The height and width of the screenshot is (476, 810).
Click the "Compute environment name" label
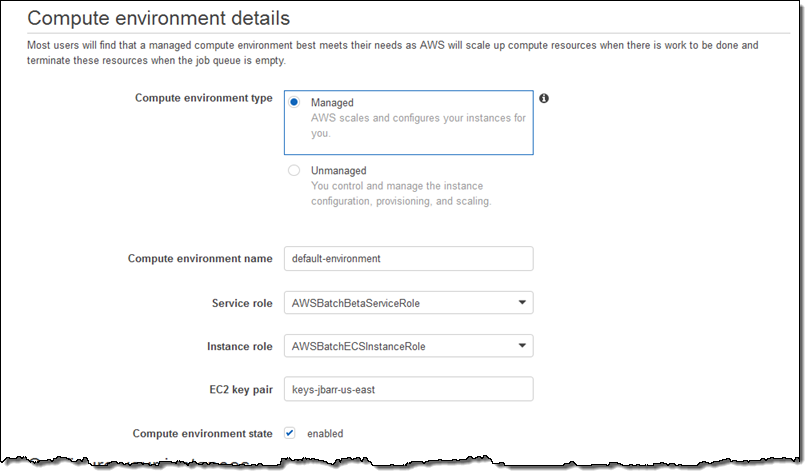[x=200, y=258]
